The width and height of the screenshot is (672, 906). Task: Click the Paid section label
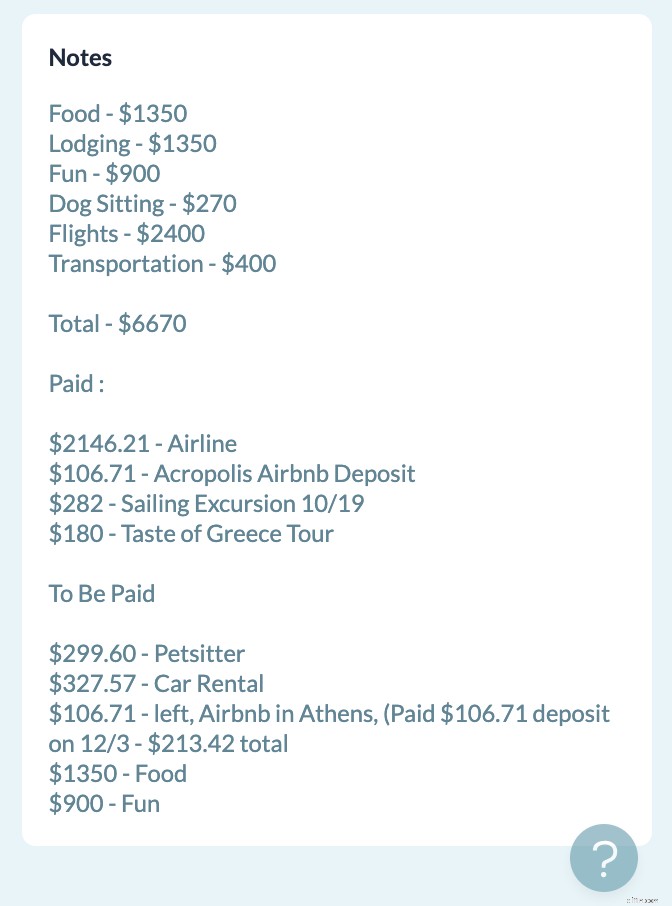tap(75, 383)
